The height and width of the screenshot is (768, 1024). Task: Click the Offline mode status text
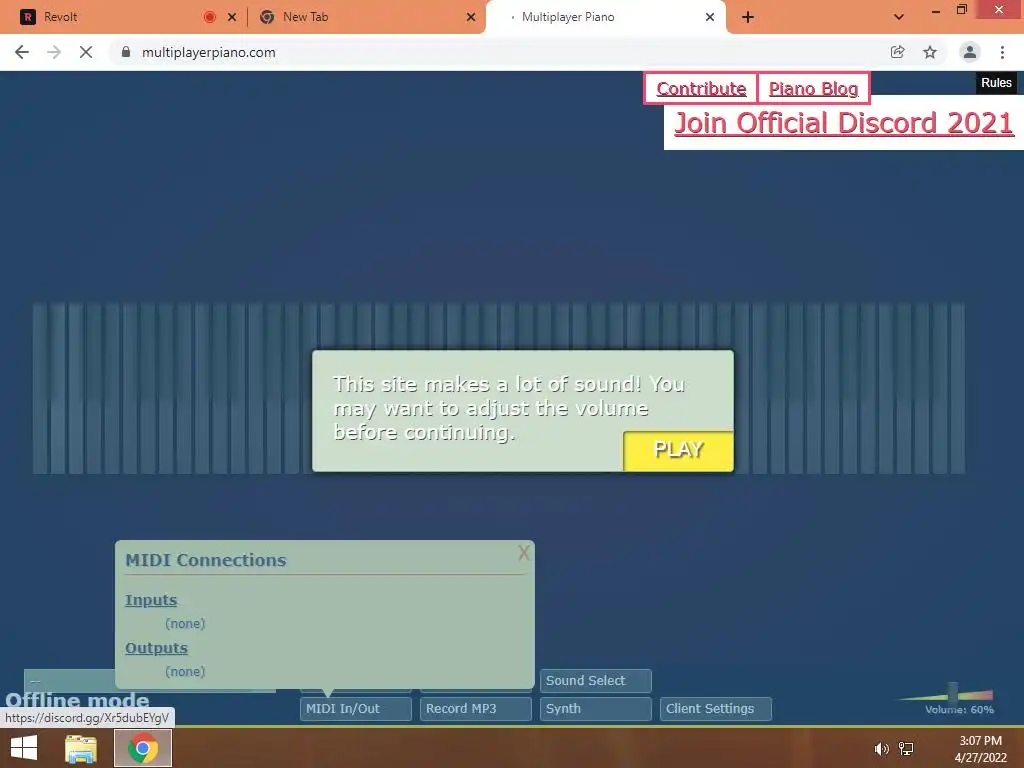point(77,700)
